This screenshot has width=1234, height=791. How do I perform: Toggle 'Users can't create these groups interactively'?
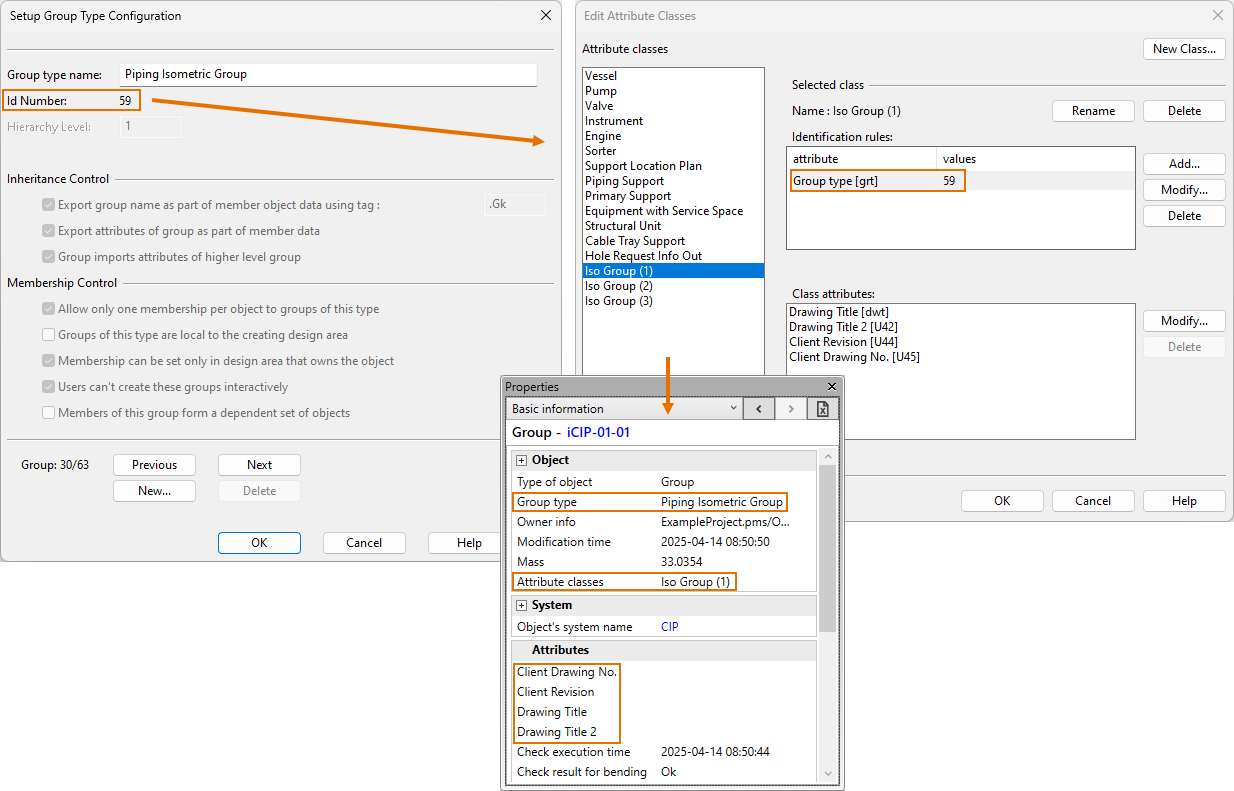coord(49,387)
